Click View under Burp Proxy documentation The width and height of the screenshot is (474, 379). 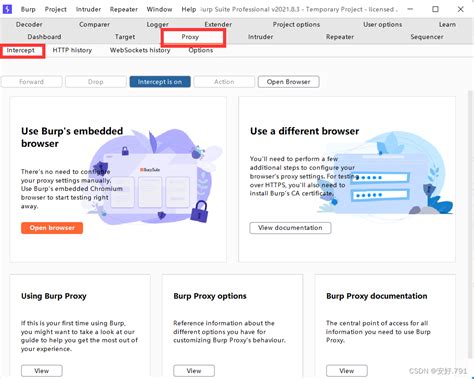347,371
